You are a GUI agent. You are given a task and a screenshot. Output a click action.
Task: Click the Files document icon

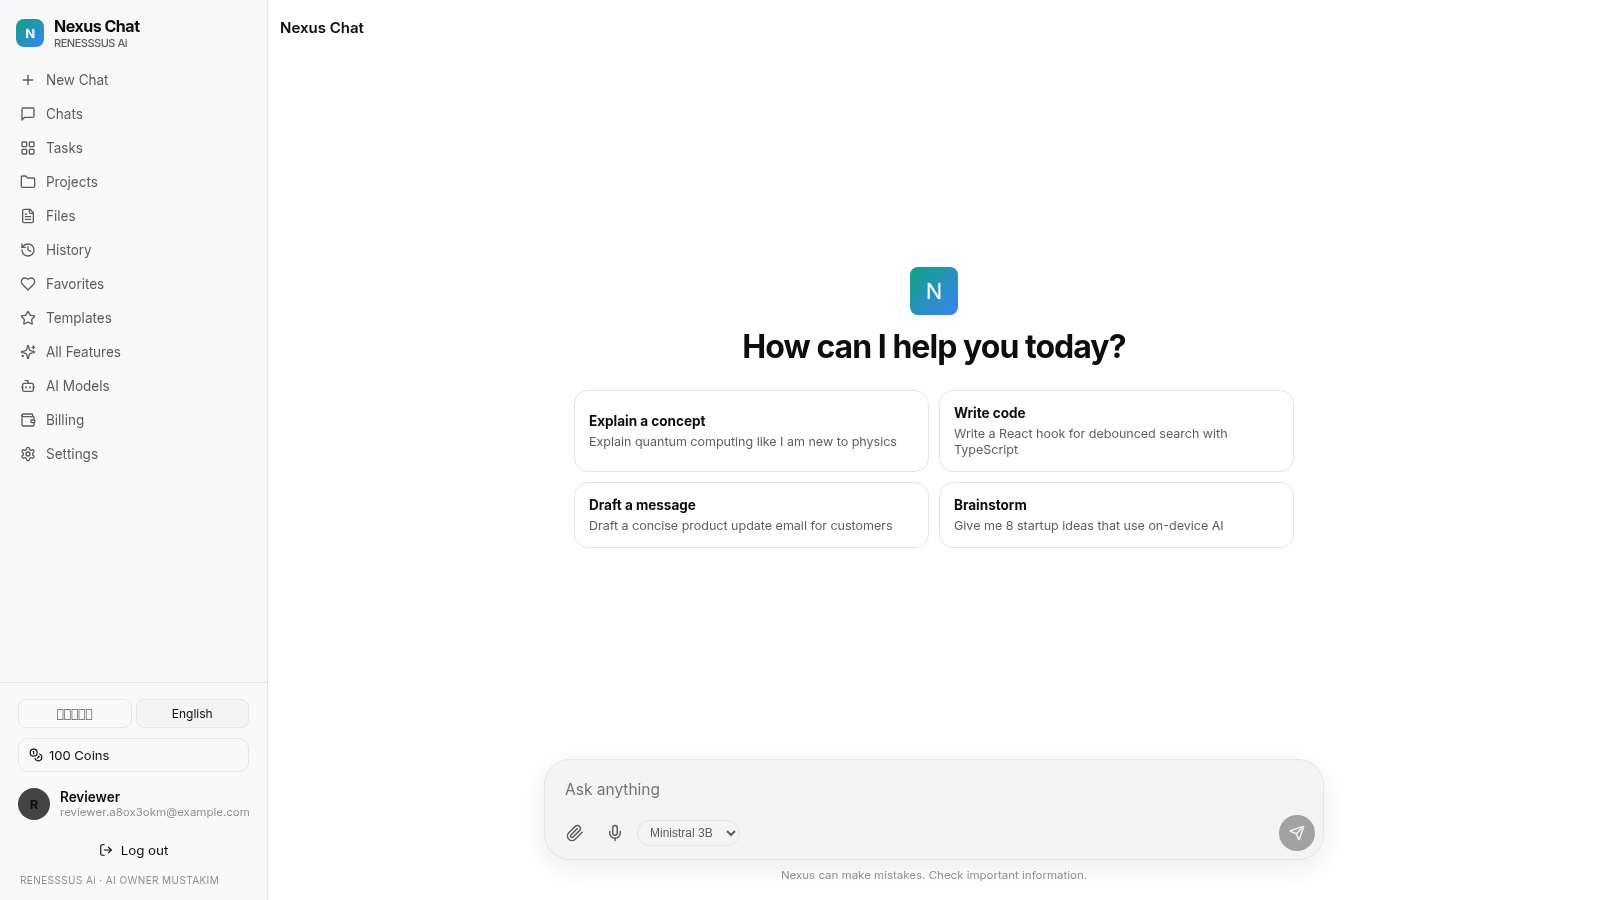28,216
